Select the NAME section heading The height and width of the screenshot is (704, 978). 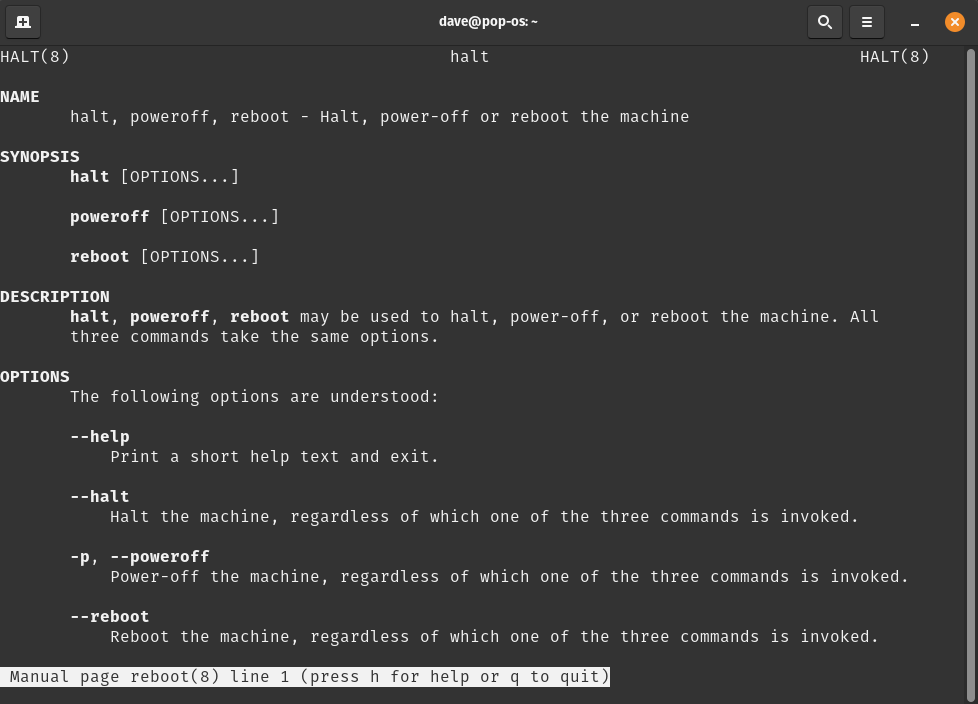point(19,96)
